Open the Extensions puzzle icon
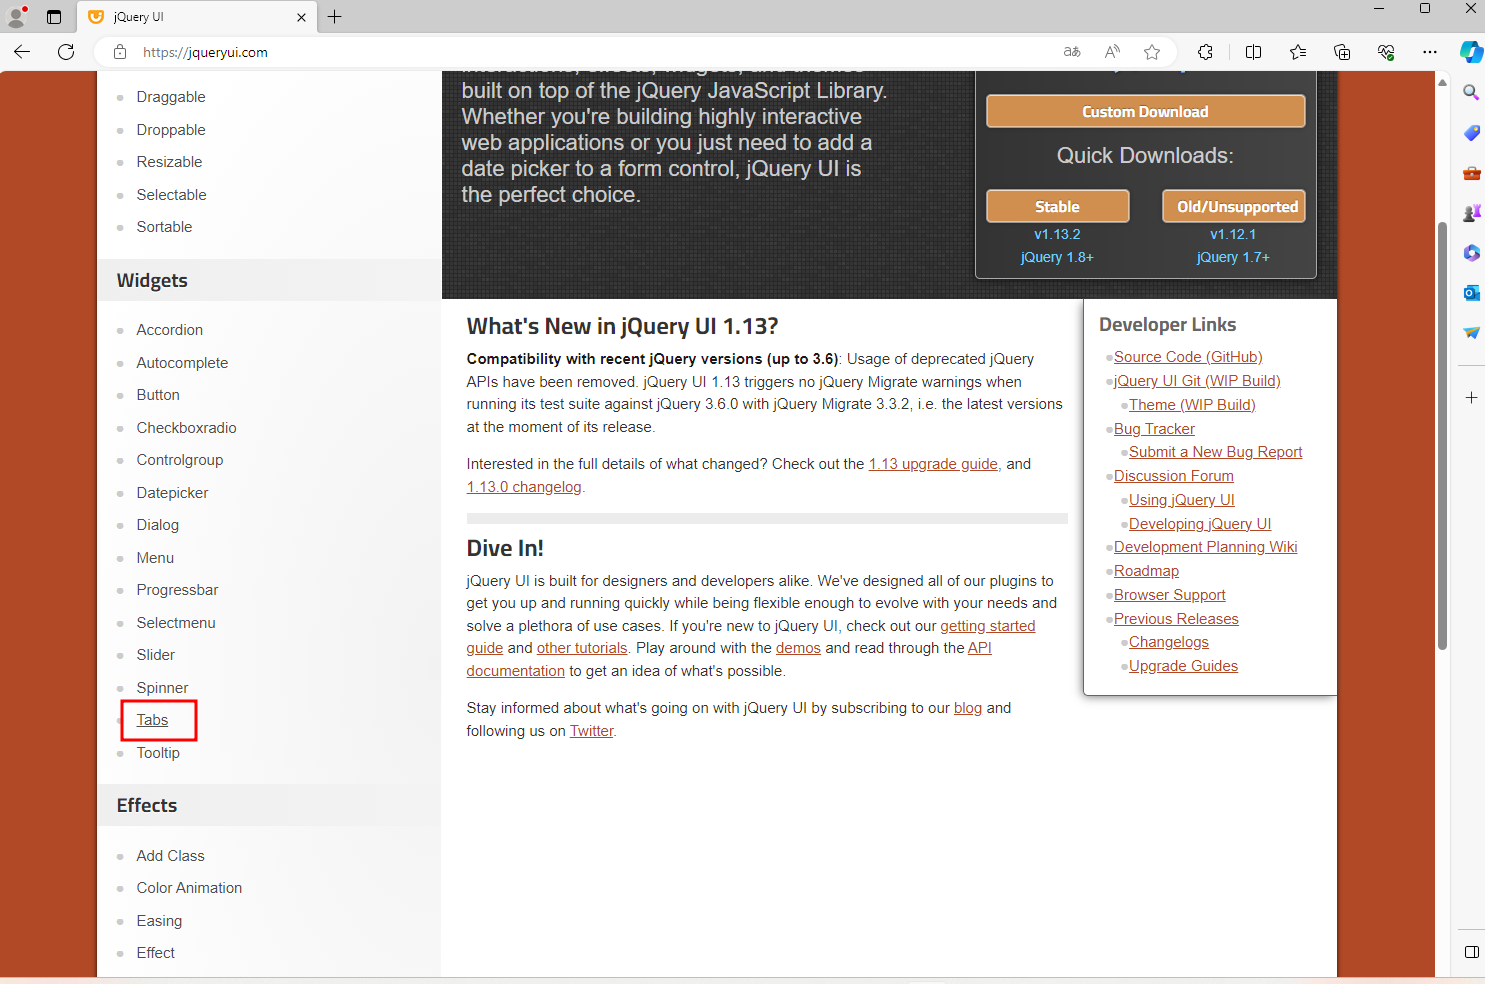 point(1205,52)
